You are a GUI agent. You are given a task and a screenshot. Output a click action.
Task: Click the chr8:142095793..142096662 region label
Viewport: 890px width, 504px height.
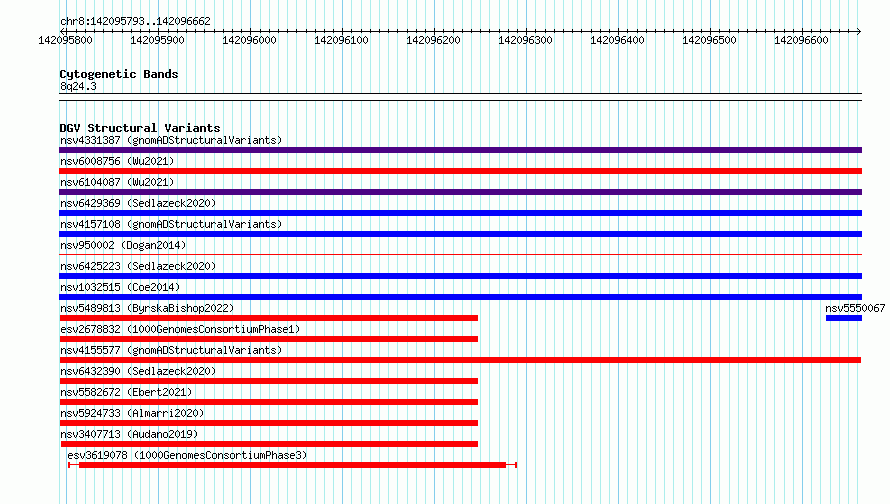coord(135,21)
